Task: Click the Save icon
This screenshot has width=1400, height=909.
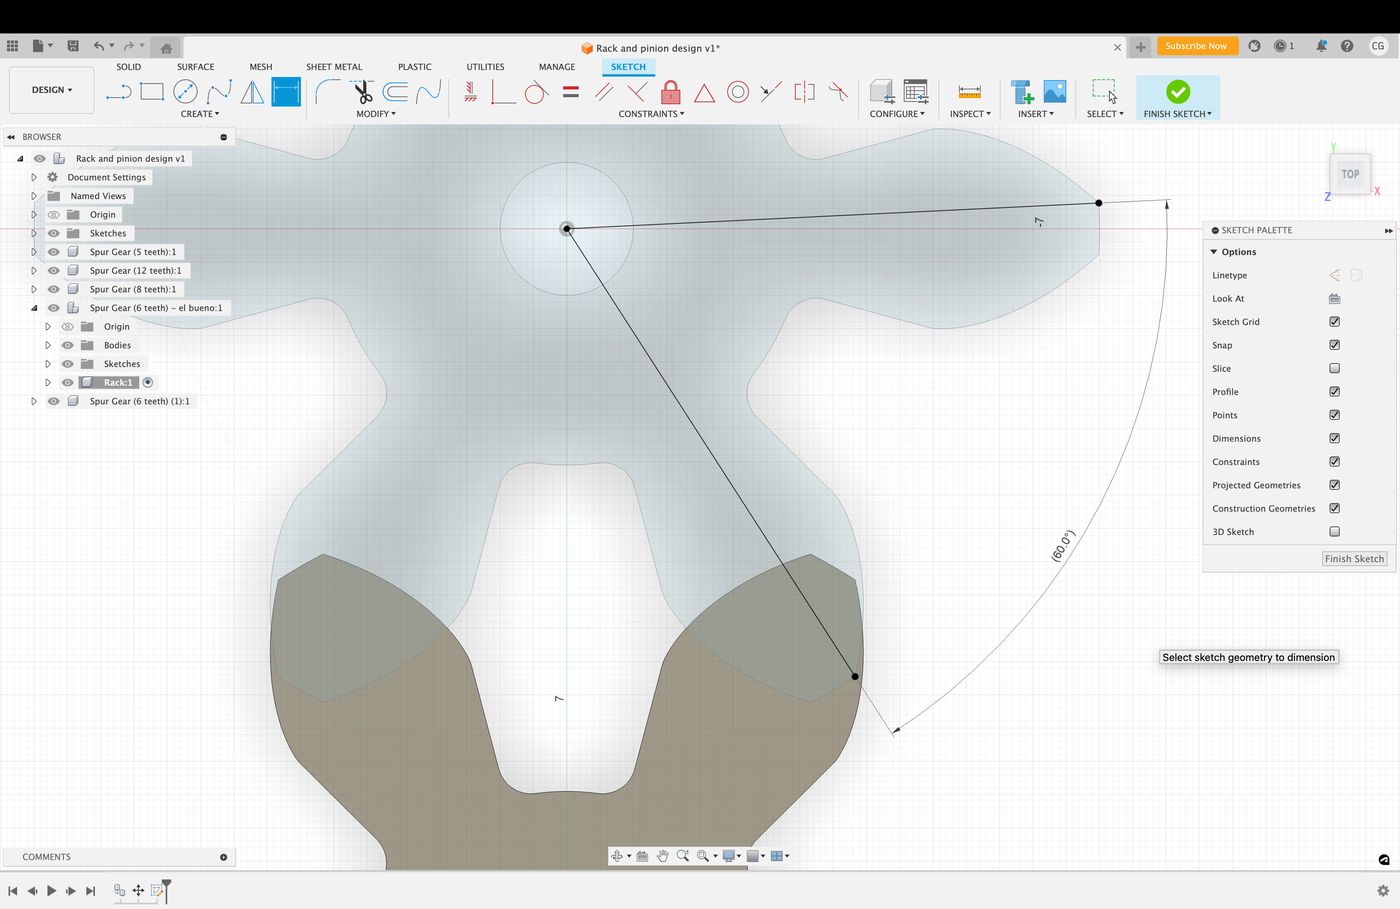Action: [x=73, y=46]
